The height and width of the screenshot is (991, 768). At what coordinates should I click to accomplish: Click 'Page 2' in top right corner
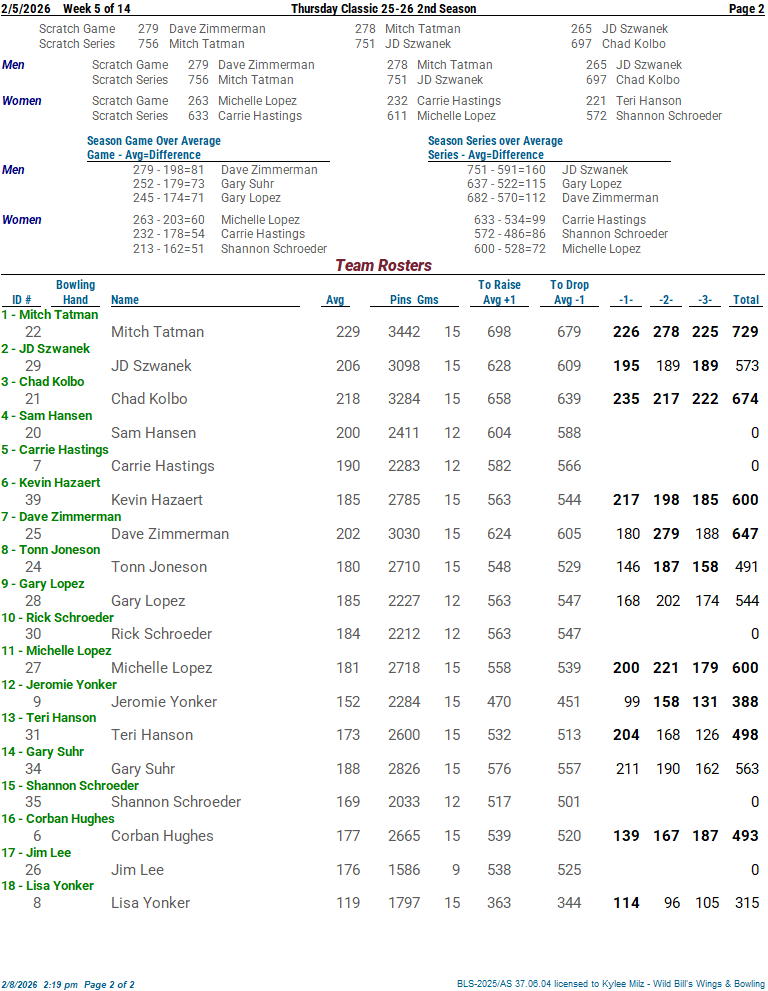(747, 9)
